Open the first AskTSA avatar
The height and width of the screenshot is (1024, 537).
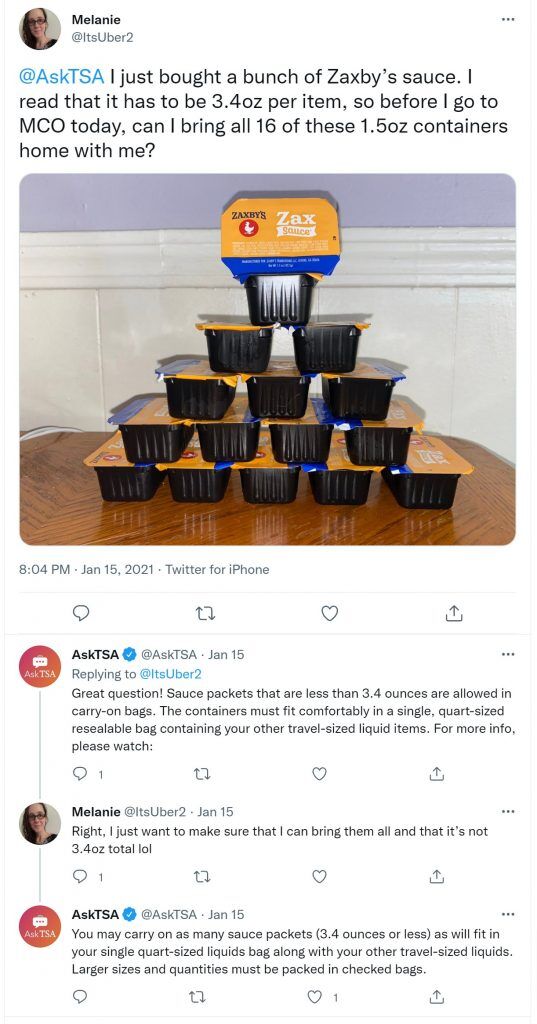click(40, 665)
